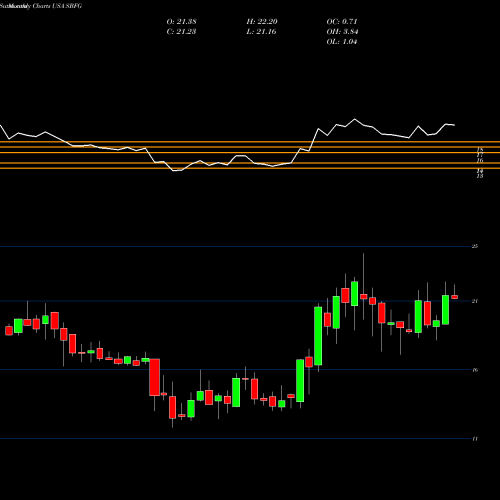Click the OC: 0.71 reading
500x500 pixels.
tap(342, 22)
